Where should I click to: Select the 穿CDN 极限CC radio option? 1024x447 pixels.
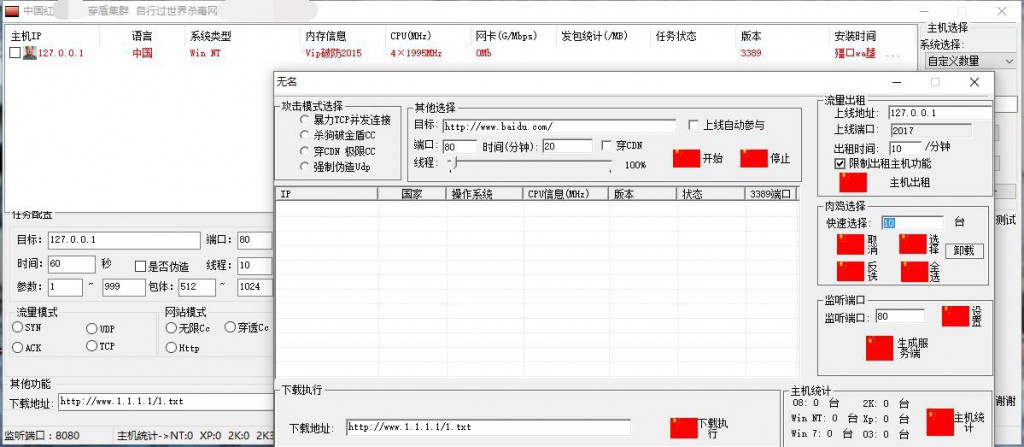click(304, 151)
